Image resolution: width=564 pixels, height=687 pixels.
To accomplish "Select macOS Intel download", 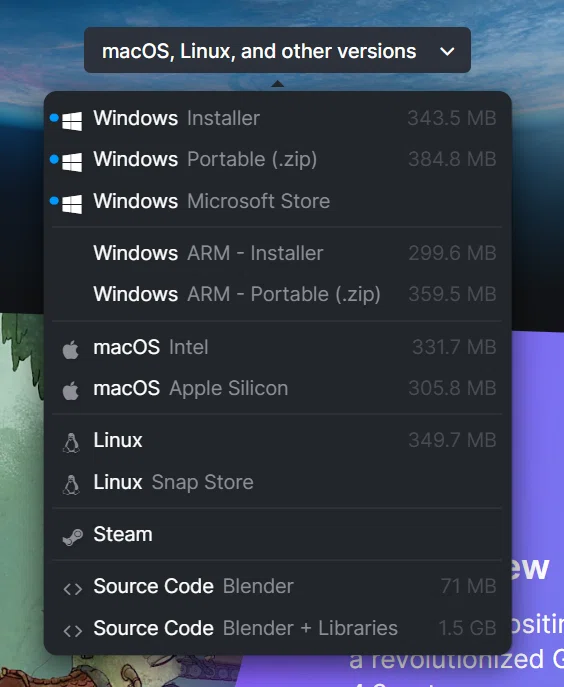I will (x=277, y=347).
